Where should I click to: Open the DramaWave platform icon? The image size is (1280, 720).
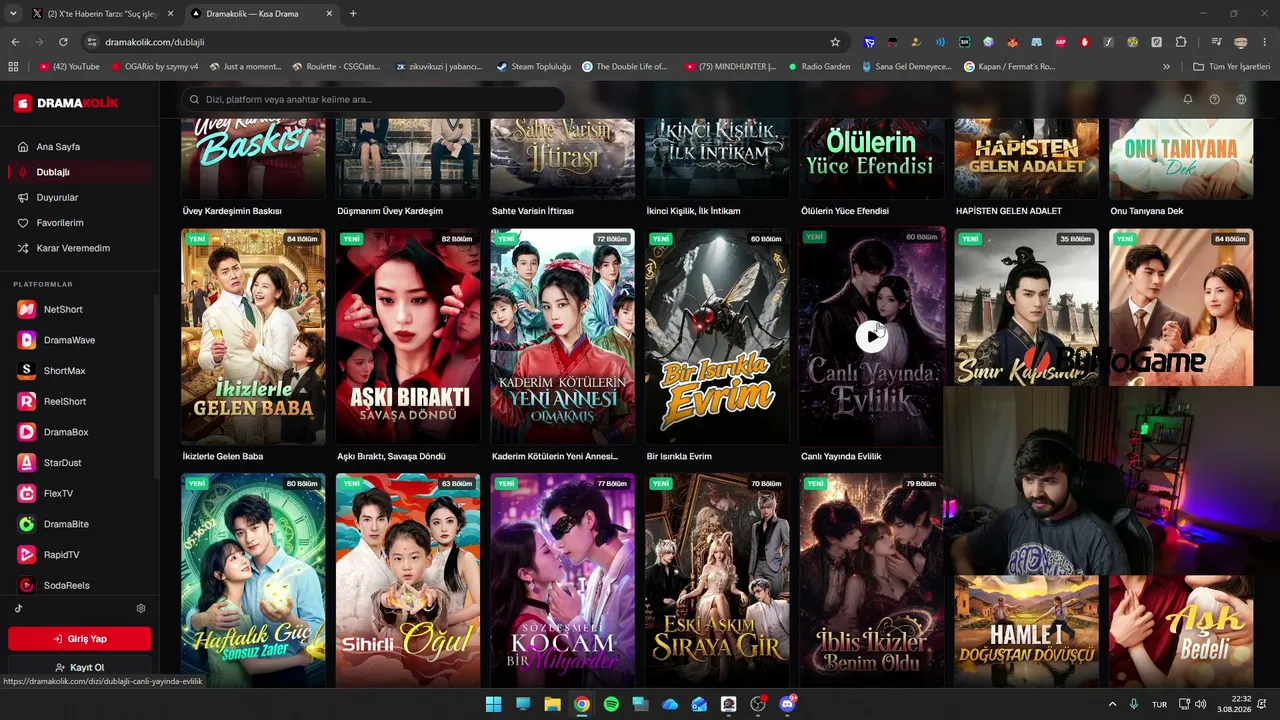pyautogui.click(x=27, y=340)
